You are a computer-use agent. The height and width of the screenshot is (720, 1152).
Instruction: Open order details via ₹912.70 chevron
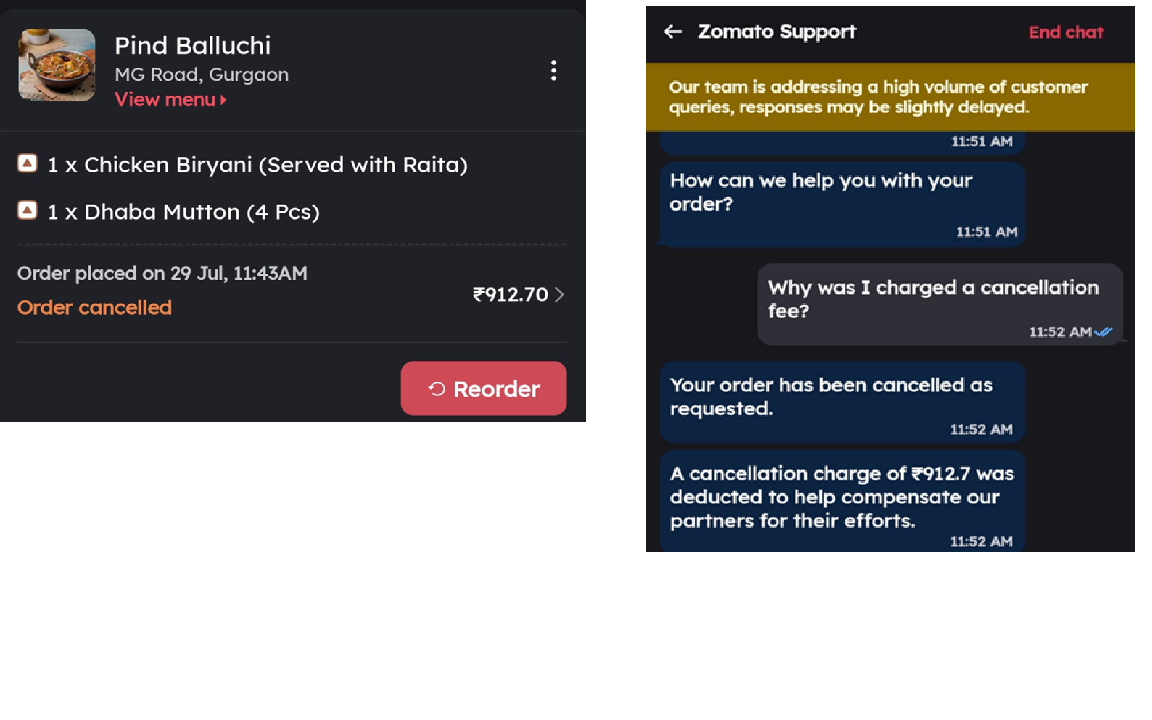(560, 294)
